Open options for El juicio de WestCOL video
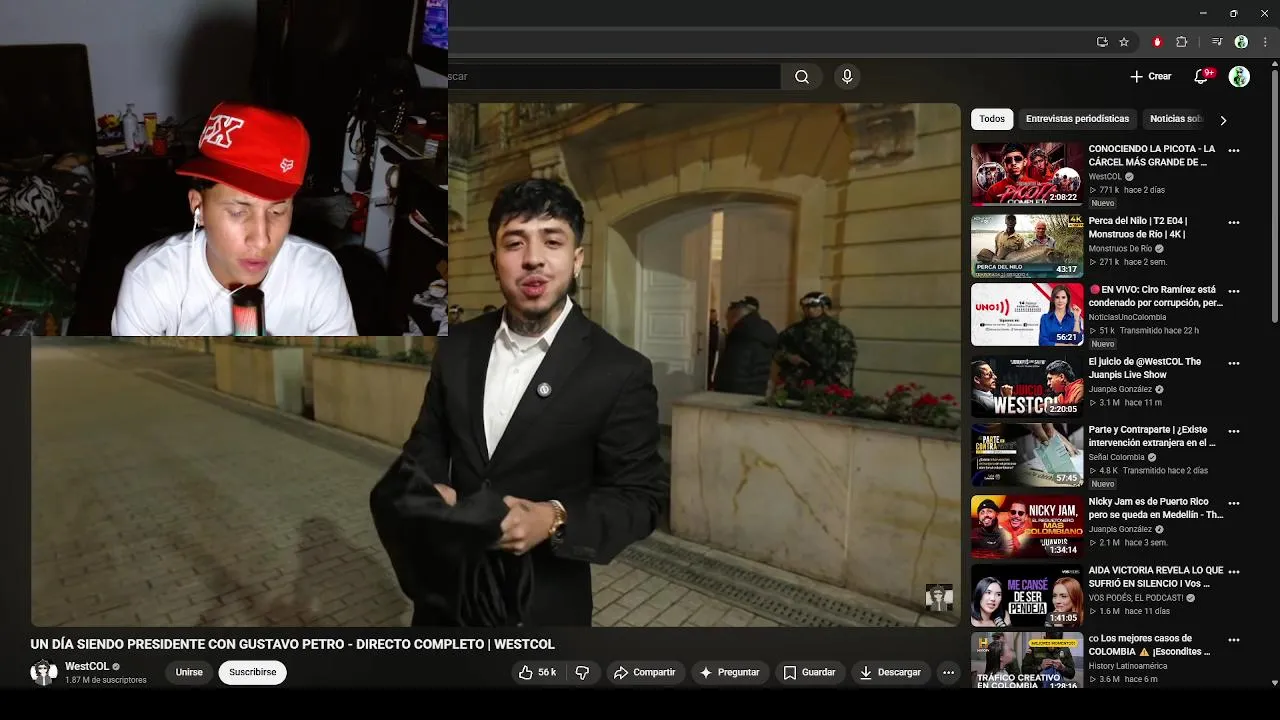 tap(1234, 363)
